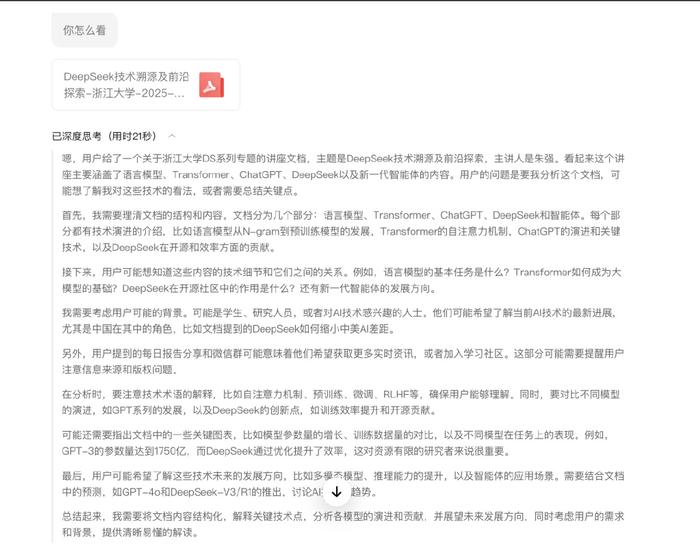Click the paragraph starting with 最后,用户可能希望

[343, 483]
